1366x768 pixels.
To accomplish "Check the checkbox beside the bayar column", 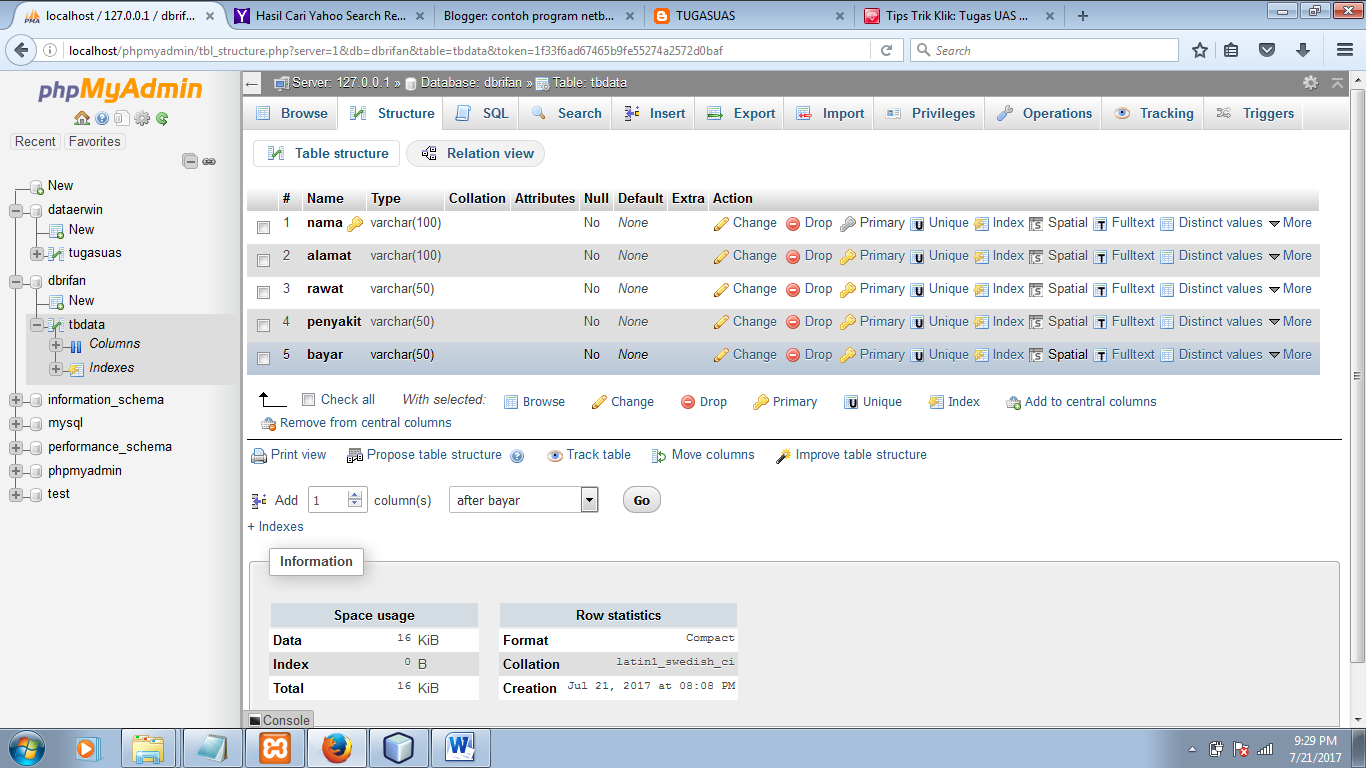I will (263, 358).
